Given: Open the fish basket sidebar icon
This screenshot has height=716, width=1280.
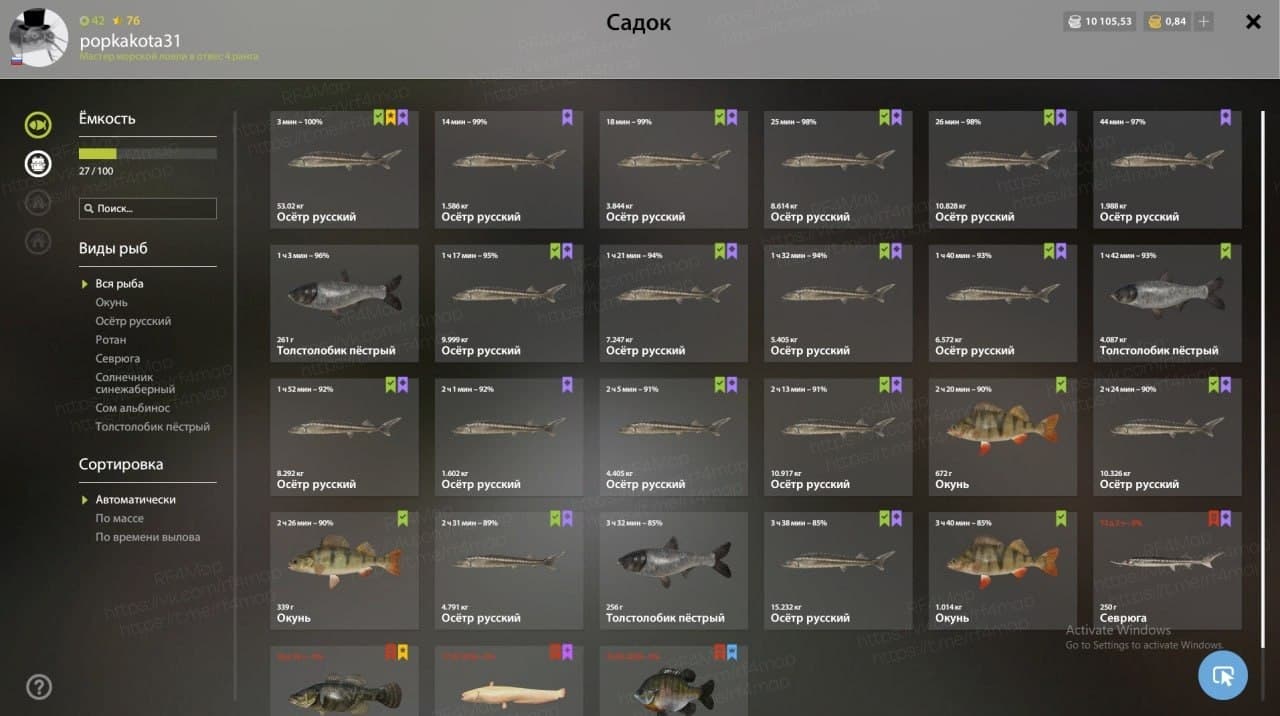Looking at the screenshot, I should pos(39,163).
